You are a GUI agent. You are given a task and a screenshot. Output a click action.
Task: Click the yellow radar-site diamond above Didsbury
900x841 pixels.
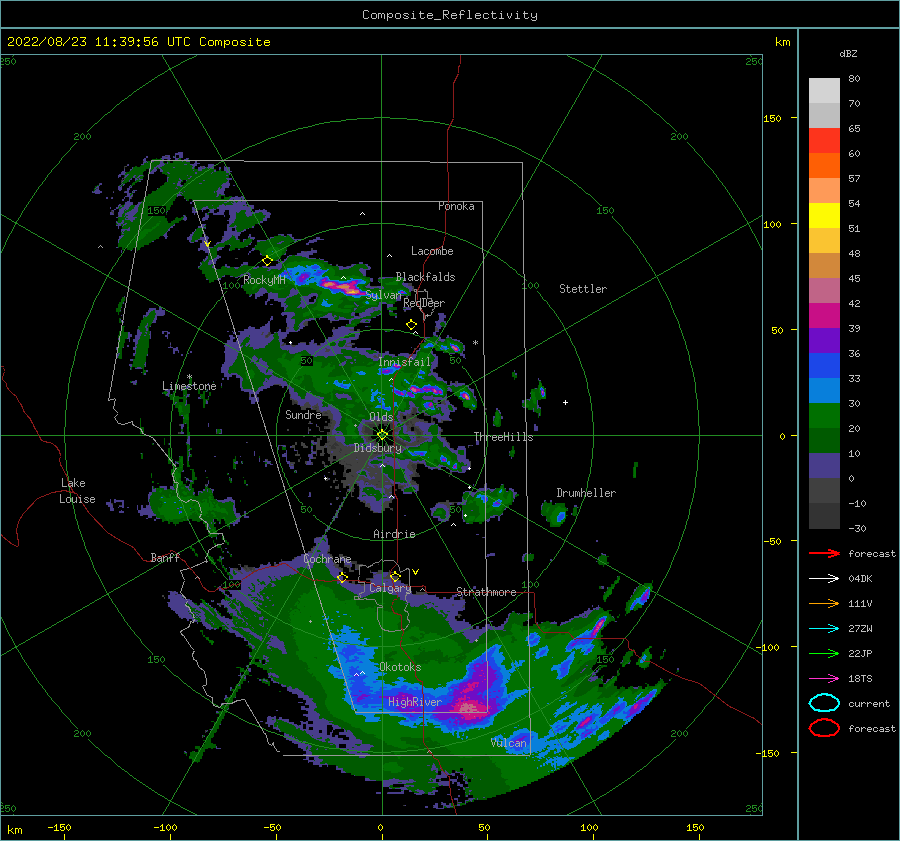click(x=382, y=435)
